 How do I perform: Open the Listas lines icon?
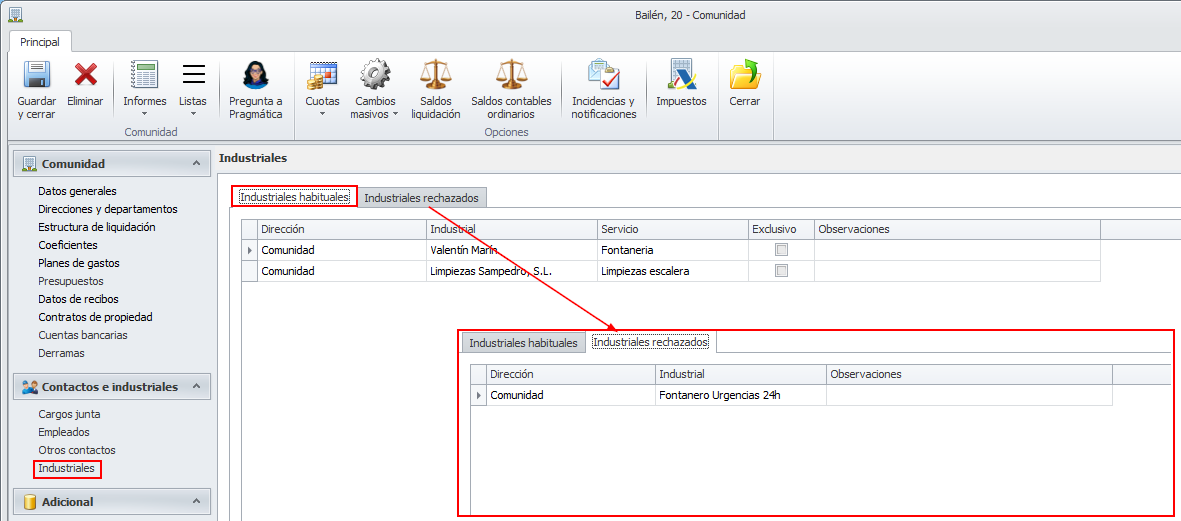click(x=194, y=75)
